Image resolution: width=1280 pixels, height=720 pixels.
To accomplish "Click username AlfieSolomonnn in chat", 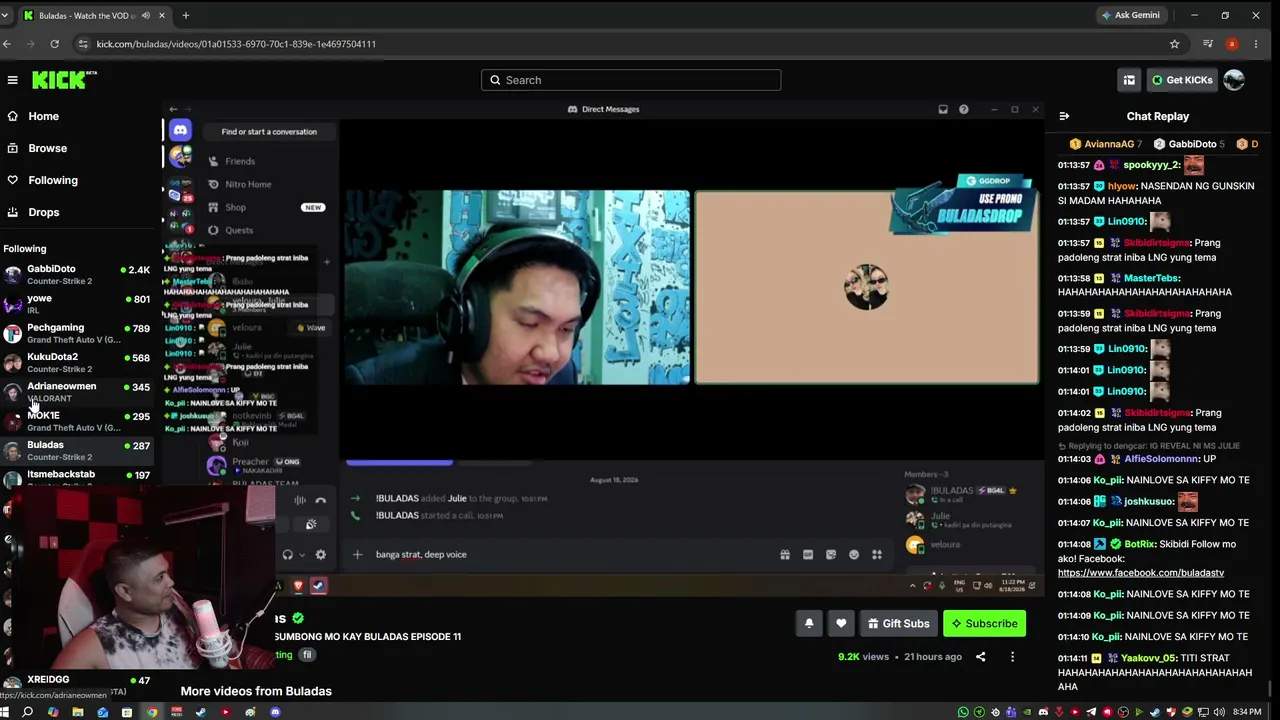I will tap(1161, 459).
